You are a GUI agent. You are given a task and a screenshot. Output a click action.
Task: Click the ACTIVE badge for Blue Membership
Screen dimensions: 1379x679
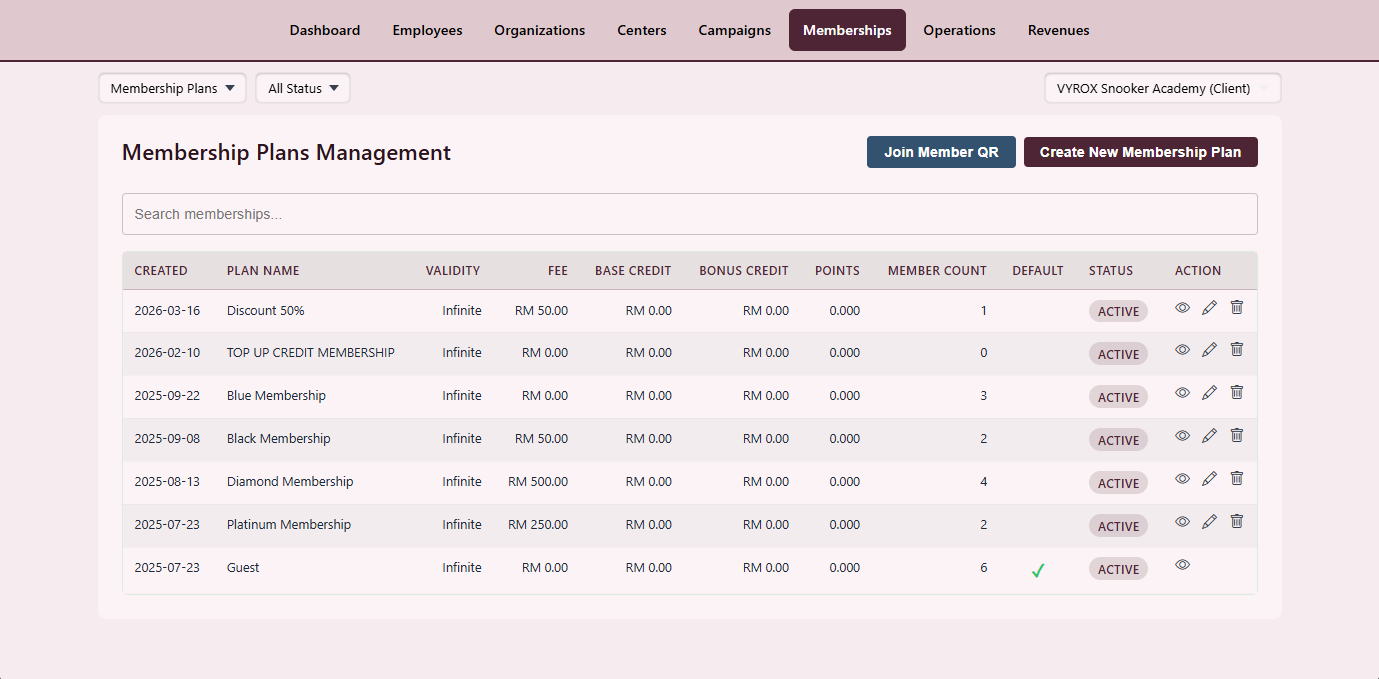1118,397
